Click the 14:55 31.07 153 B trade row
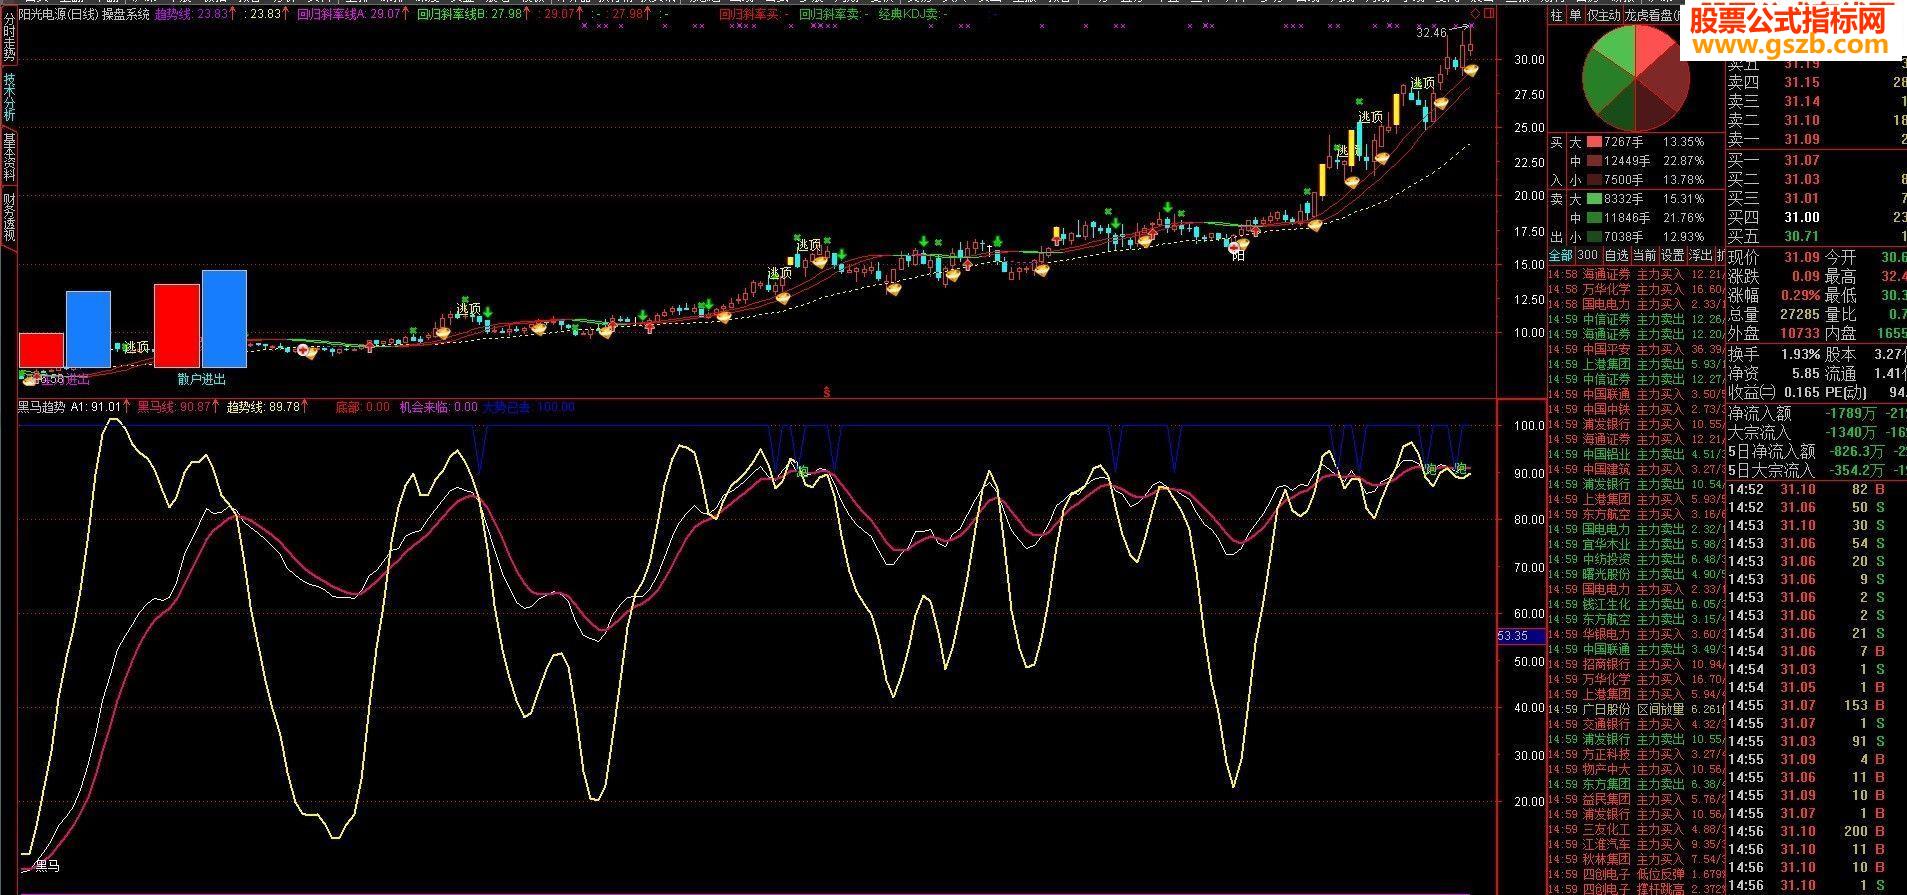 1817,705
